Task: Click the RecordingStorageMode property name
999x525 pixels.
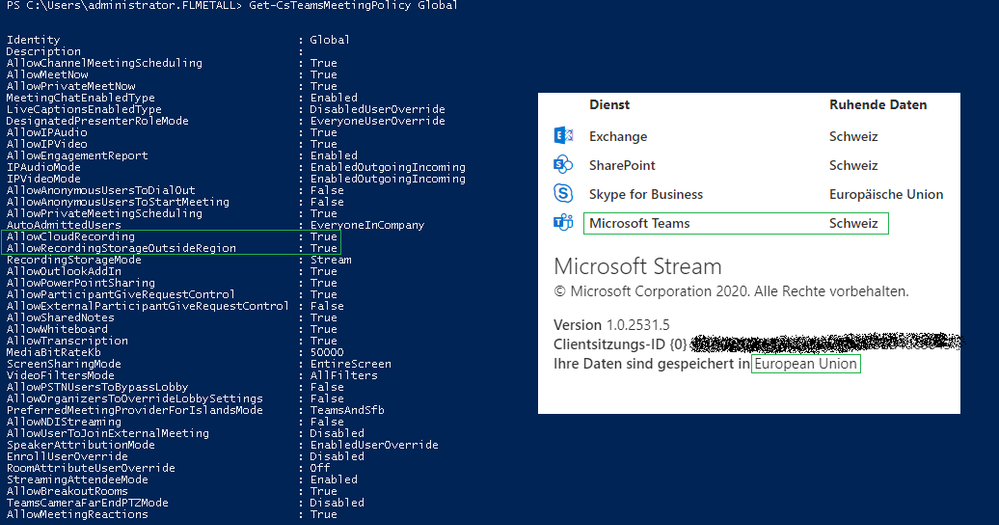Action: 74,259
